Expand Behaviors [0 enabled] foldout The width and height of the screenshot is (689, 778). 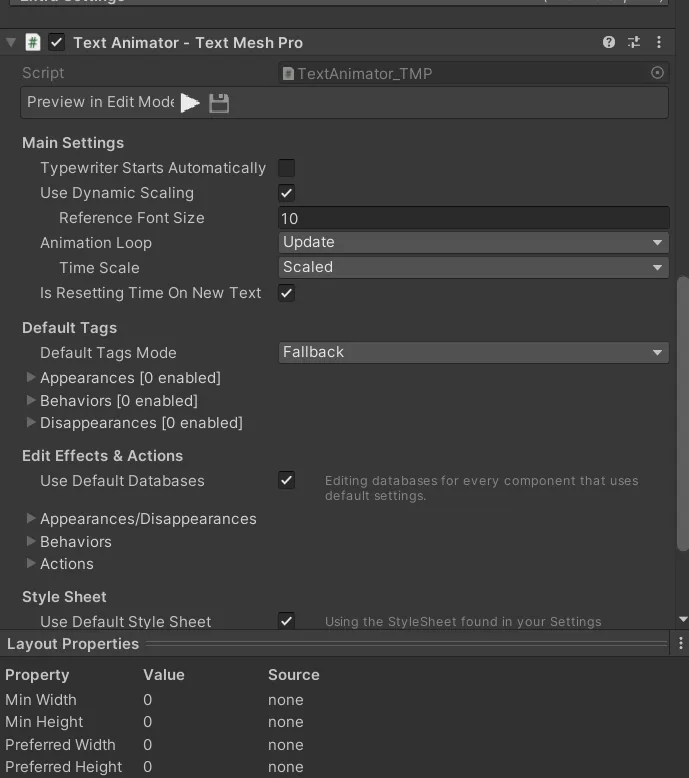31,400
